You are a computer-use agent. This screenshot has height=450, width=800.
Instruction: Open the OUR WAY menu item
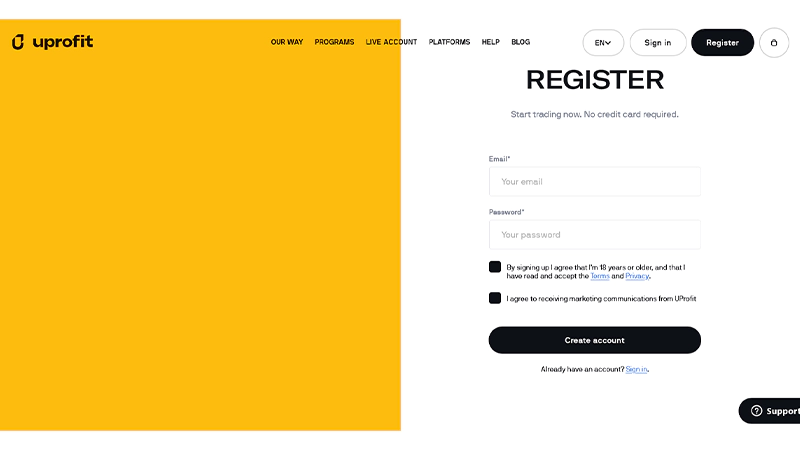tap(287, 43)
